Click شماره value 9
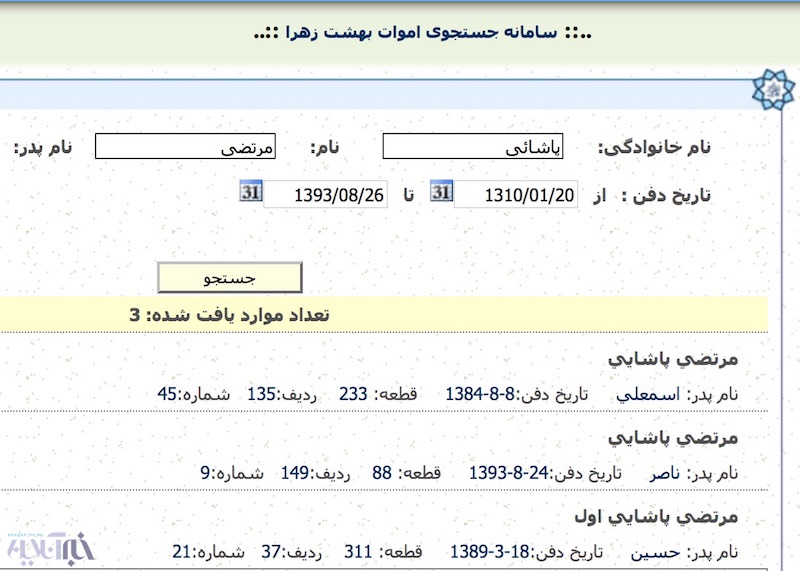This screenshot has height=571, width=800. (205, 473)
